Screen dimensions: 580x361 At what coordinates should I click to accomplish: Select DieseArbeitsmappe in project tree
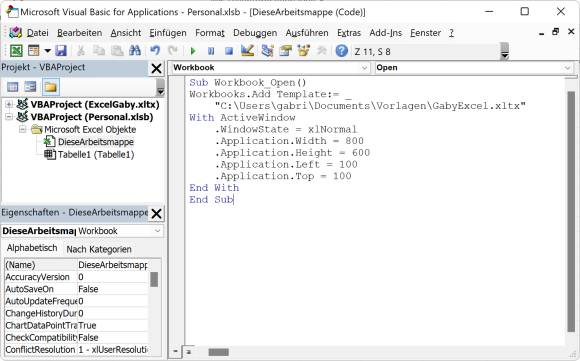point(96,142)
